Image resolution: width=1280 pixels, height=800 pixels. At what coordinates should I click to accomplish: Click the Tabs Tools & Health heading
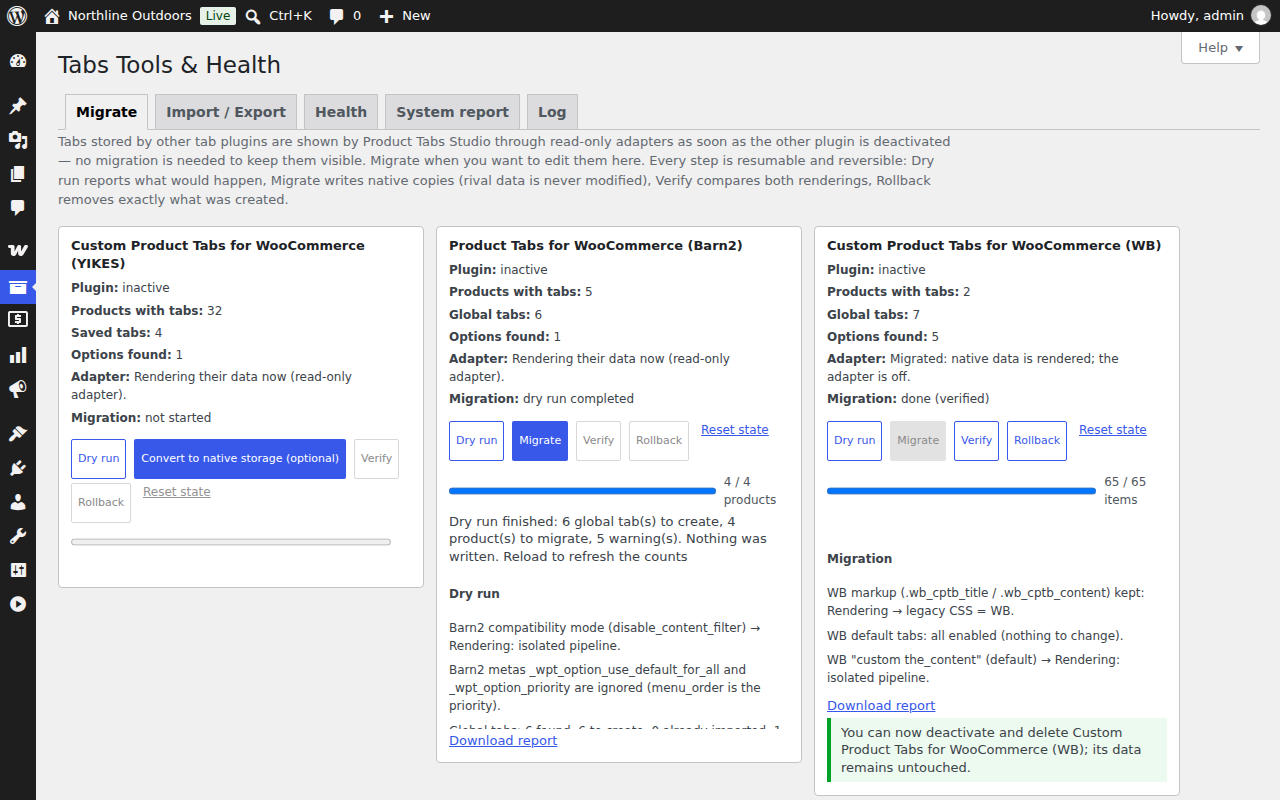(x=169, y=65)
